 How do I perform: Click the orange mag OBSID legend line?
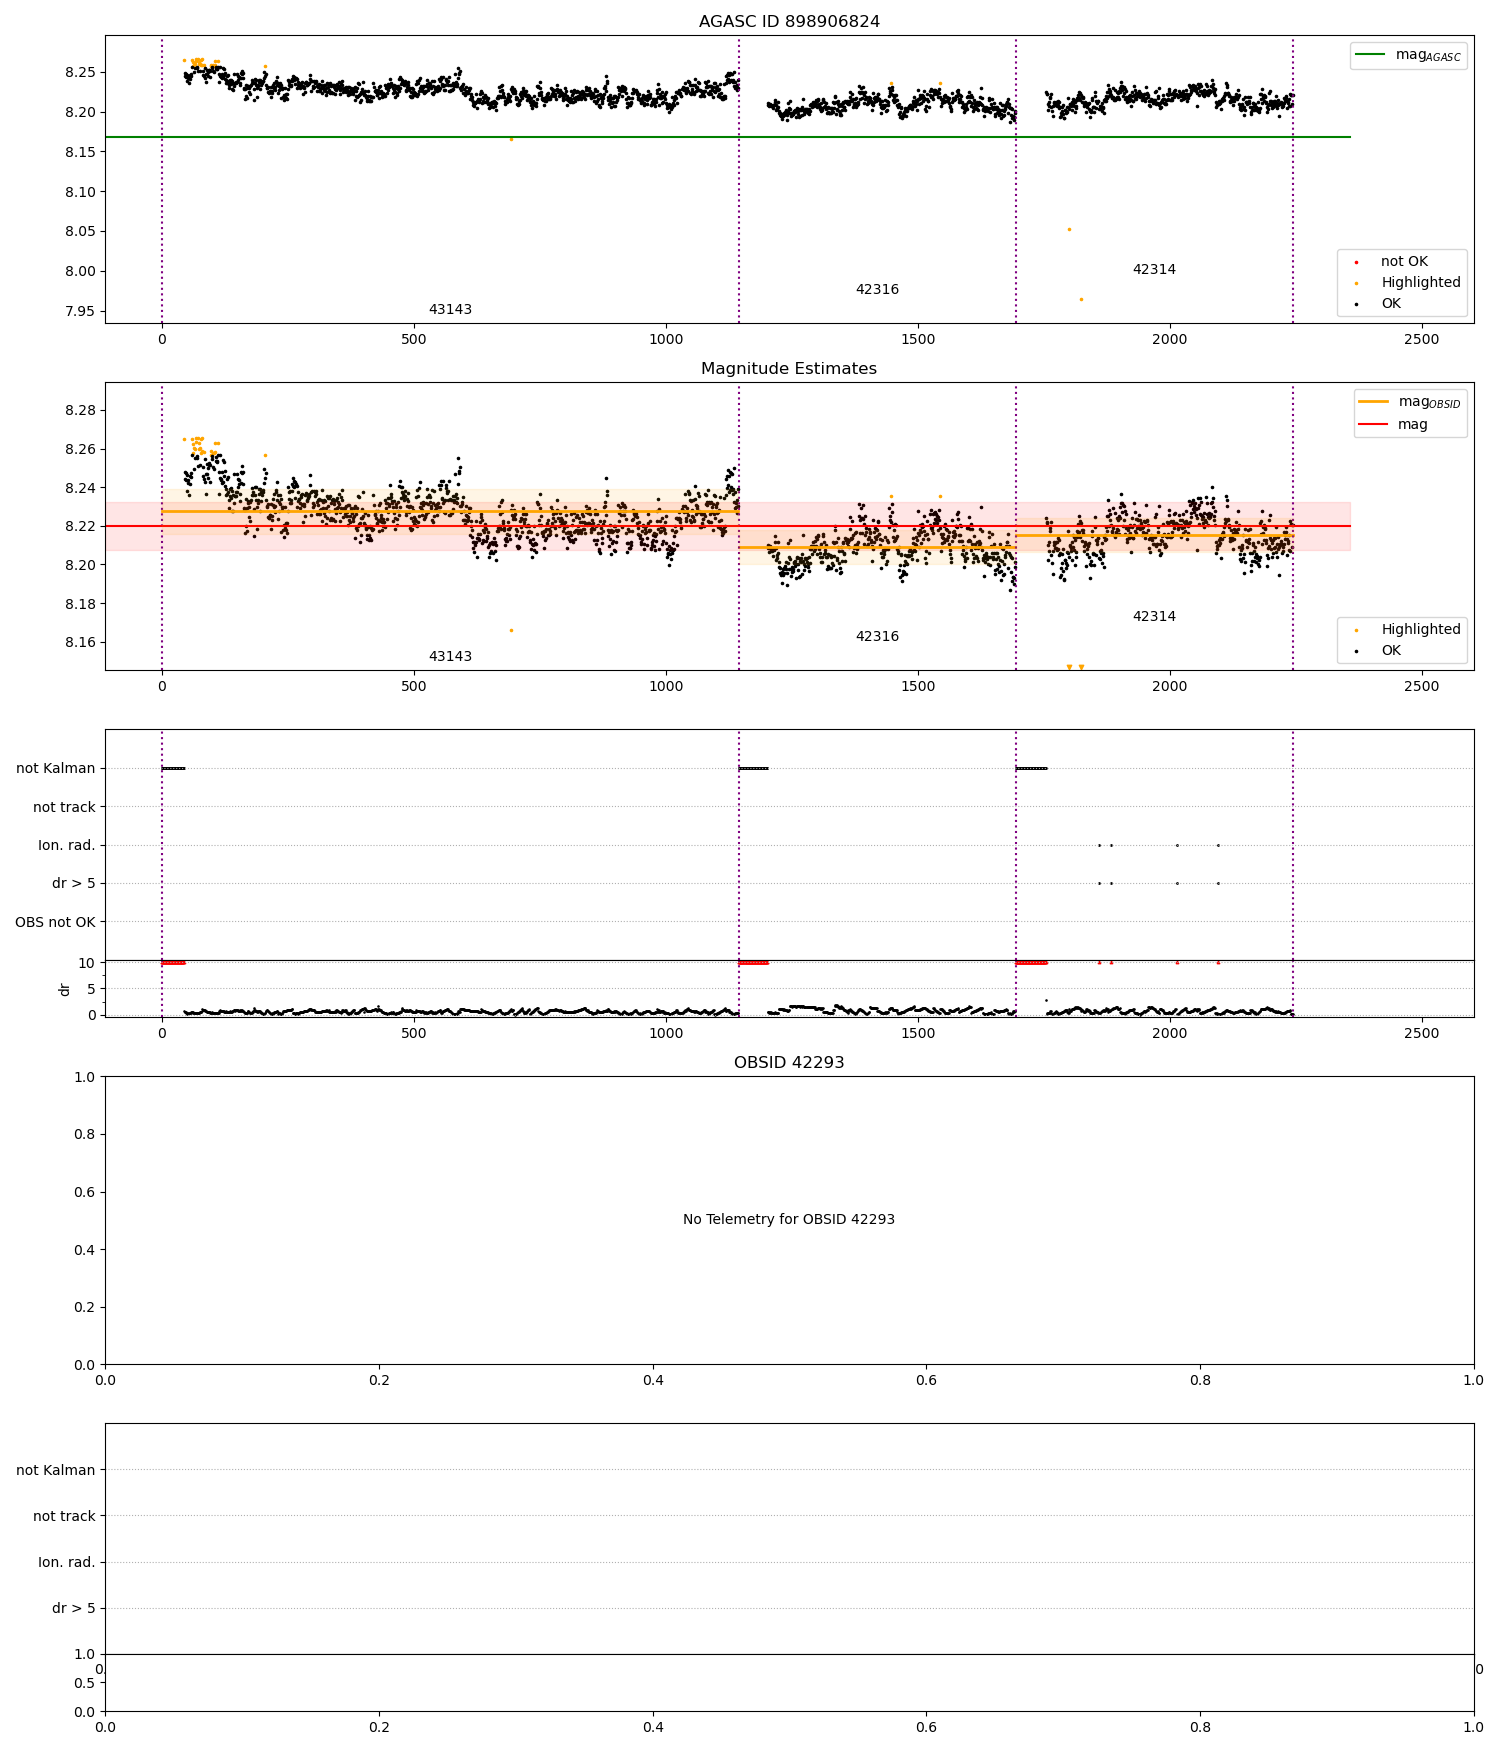[1374, 402]
